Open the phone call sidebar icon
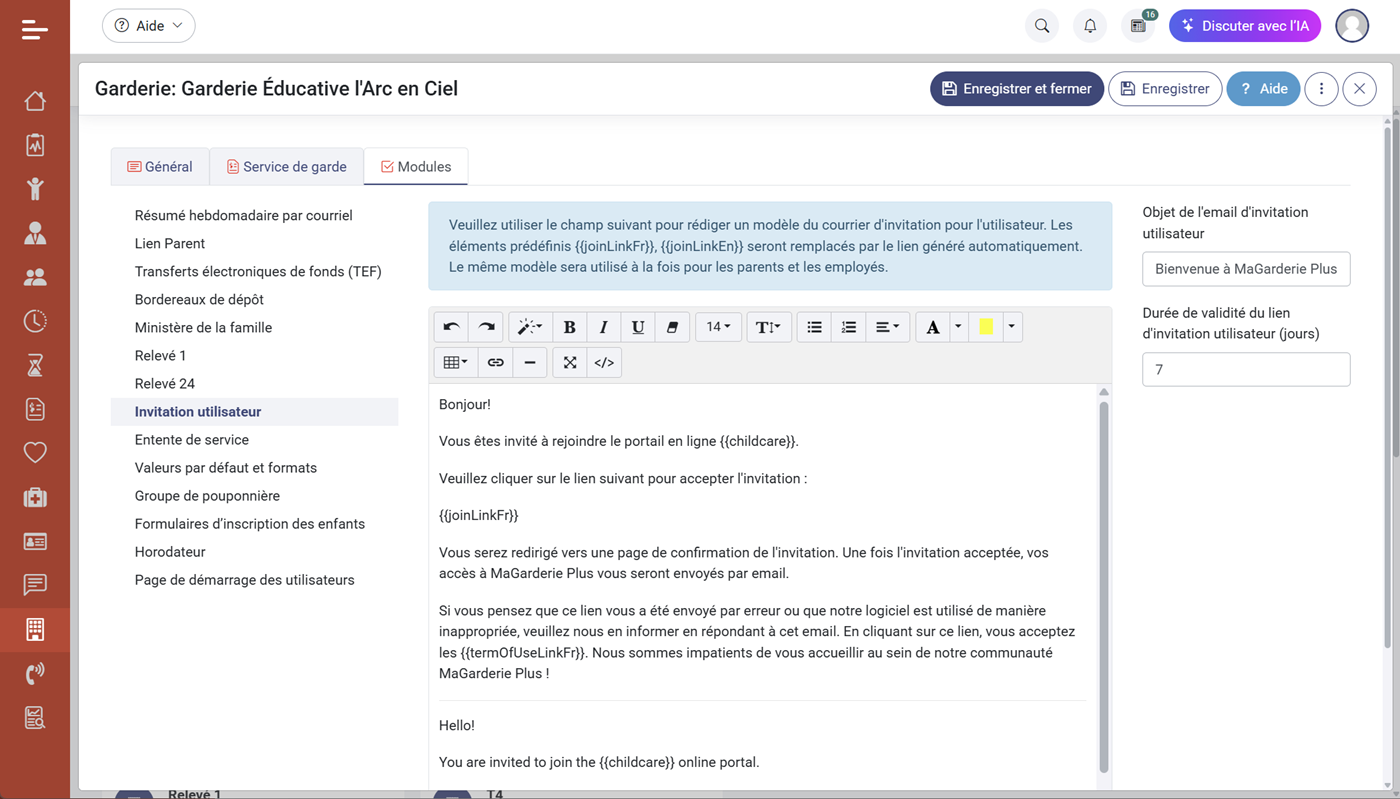1400x799 pixels. pos(35,673)
